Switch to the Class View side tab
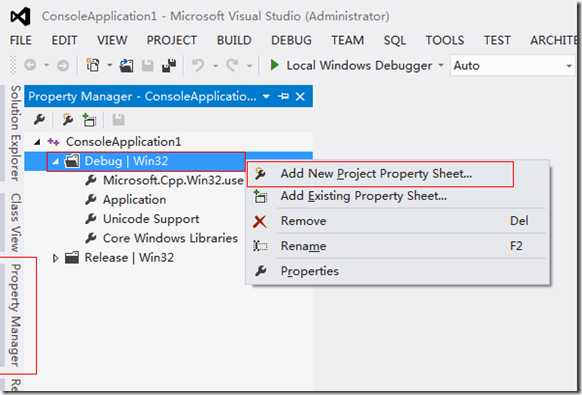 (15, 222)
